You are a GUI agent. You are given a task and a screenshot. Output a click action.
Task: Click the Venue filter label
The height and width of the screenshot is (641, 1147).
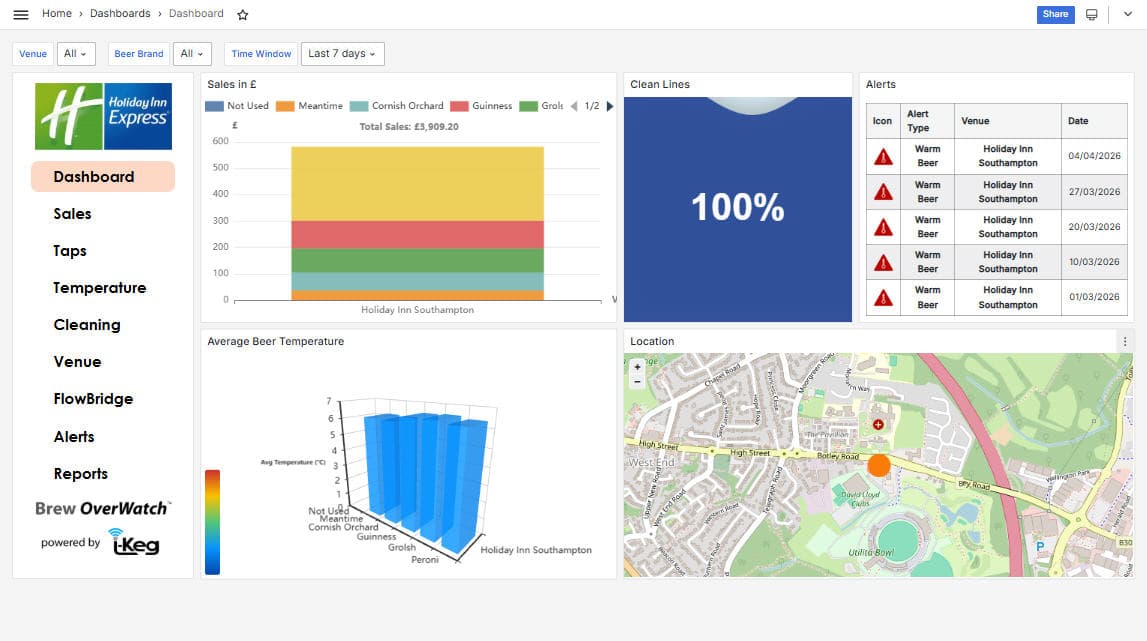(x=33, y=53)
